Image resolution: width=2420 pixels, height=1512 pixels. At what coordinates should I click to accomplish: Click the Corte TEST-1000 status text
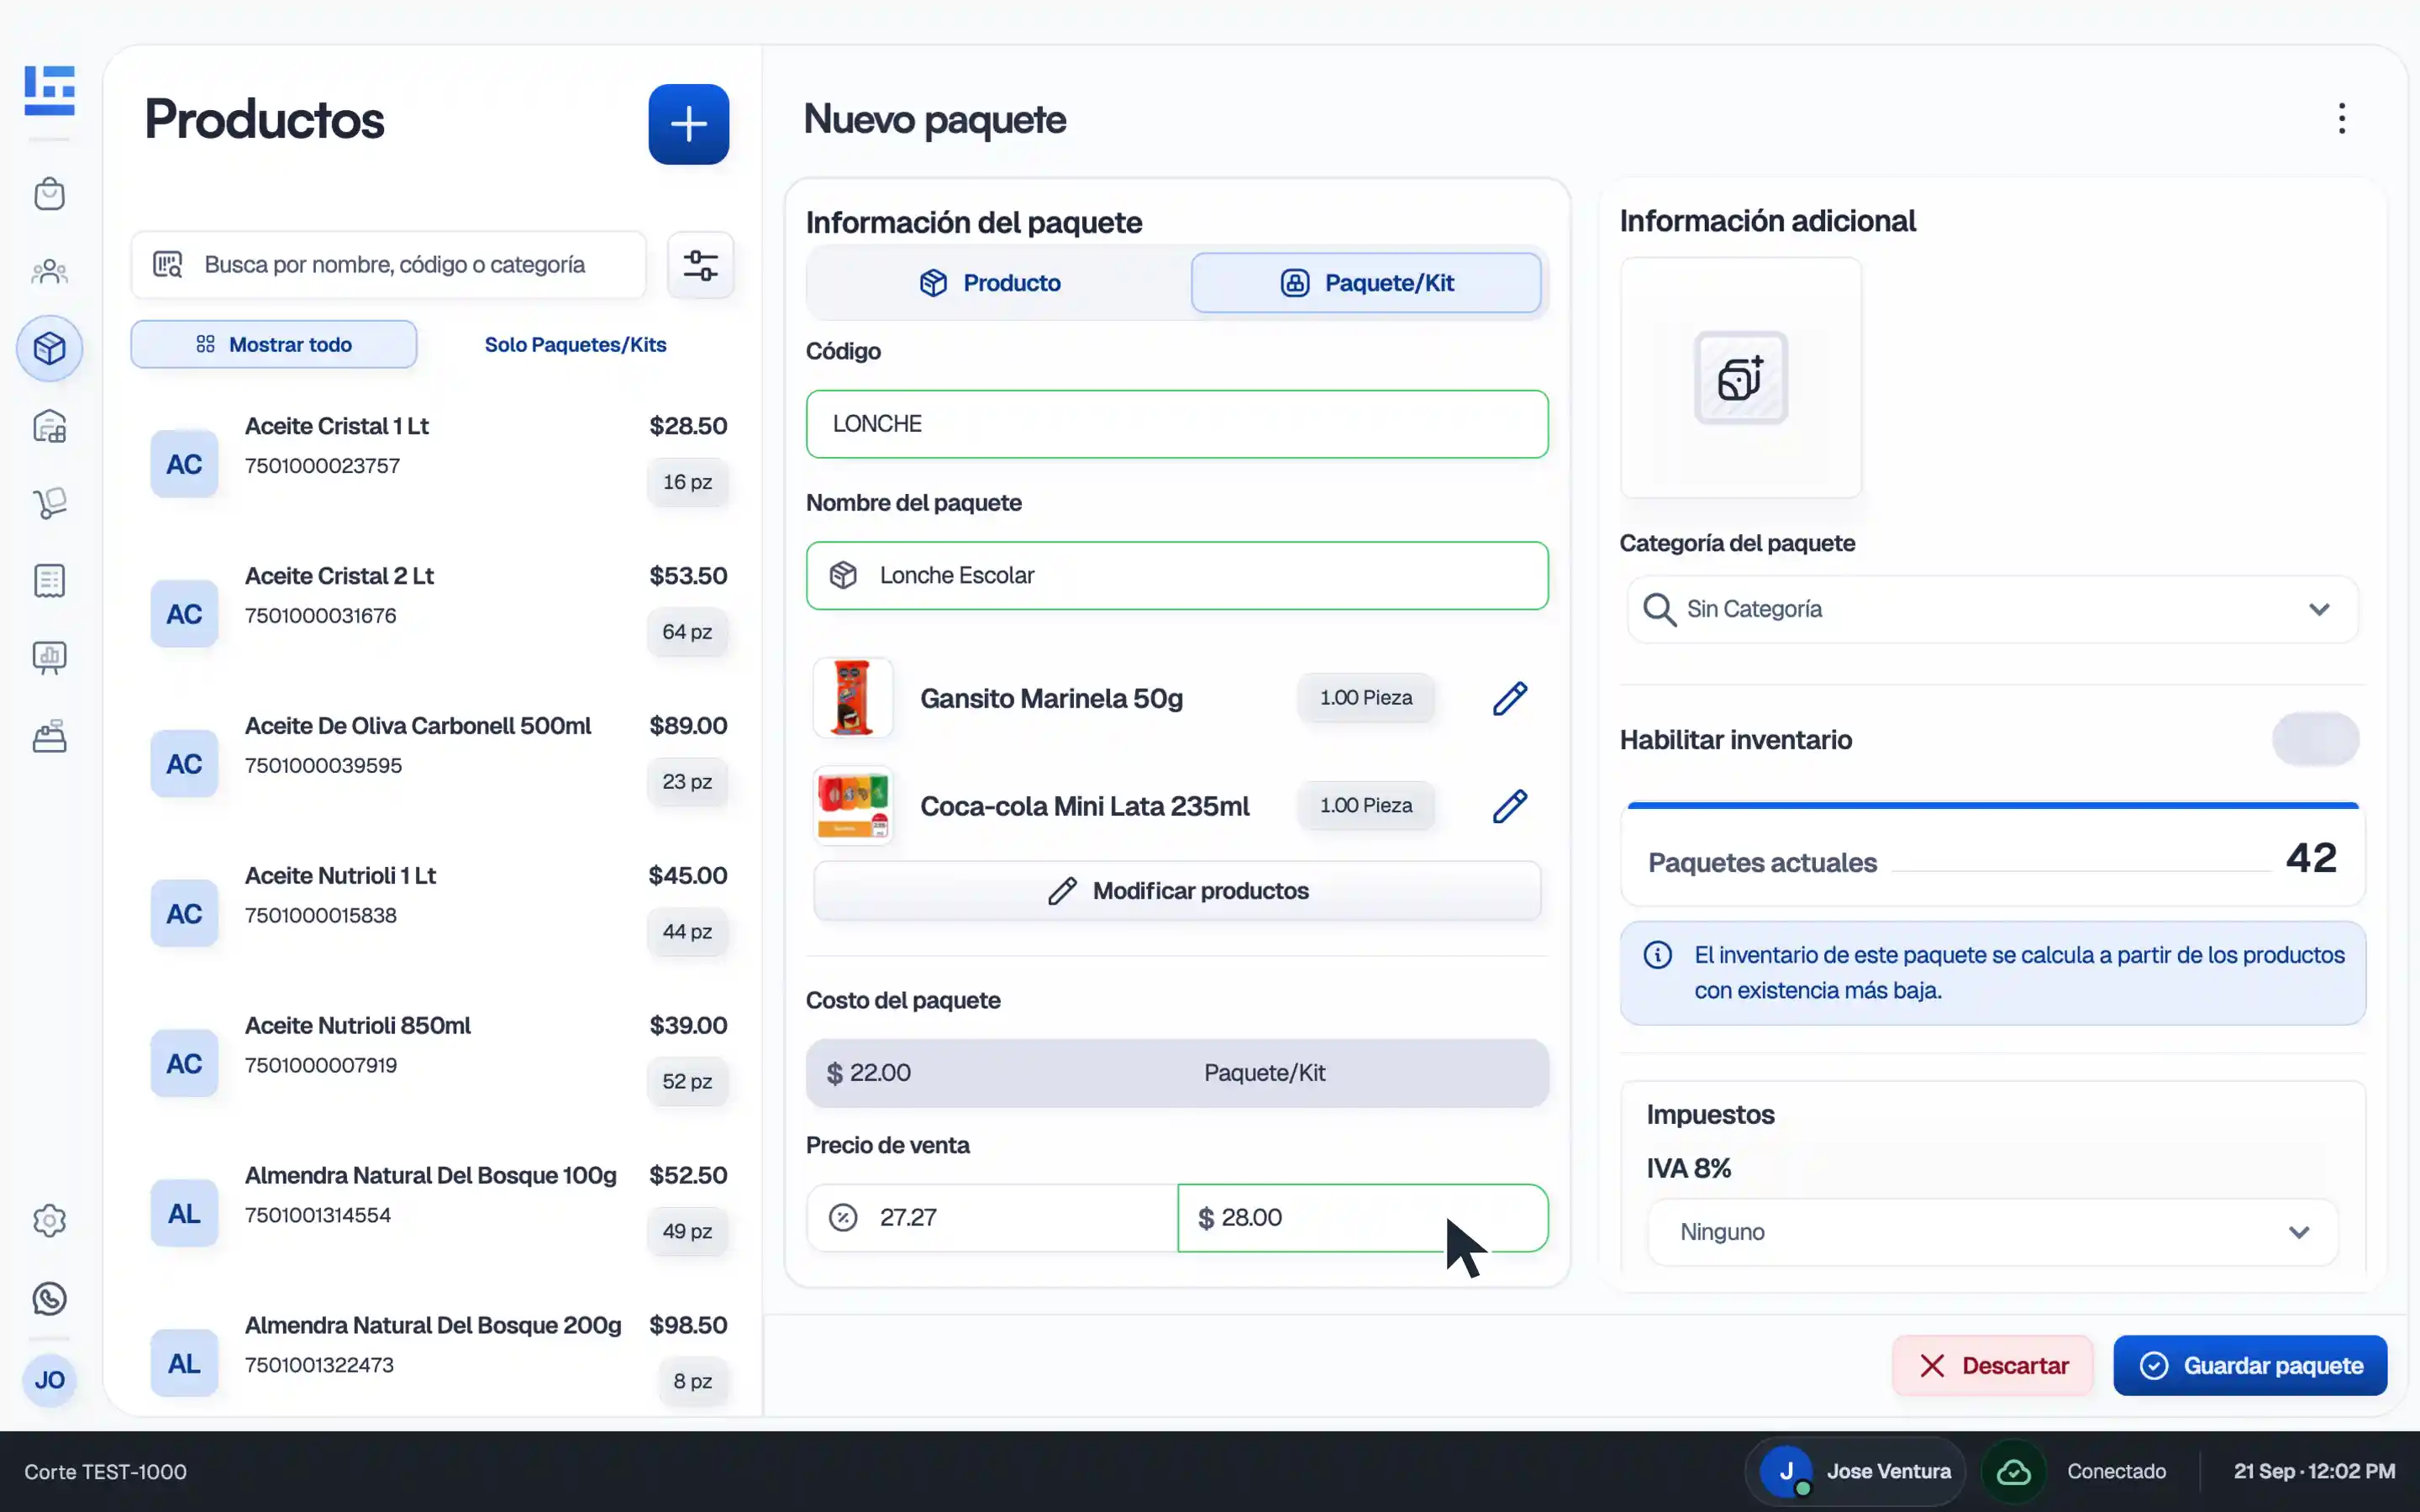coord(105,1472)
